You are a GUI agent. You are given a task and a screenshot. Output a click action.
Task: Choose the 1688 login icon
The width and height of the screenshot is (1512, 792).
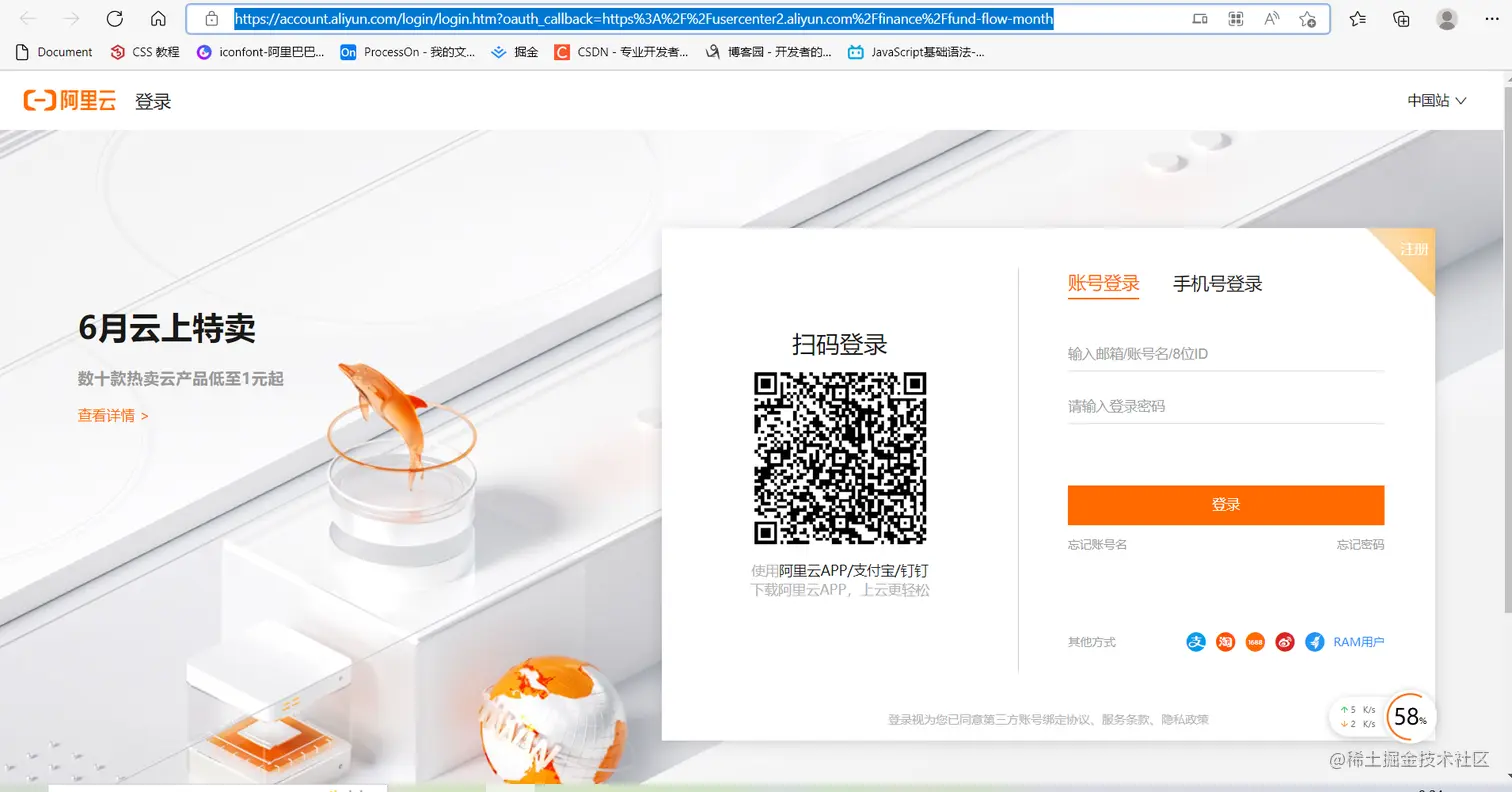pyautogui.click(x=1255, y=642)
